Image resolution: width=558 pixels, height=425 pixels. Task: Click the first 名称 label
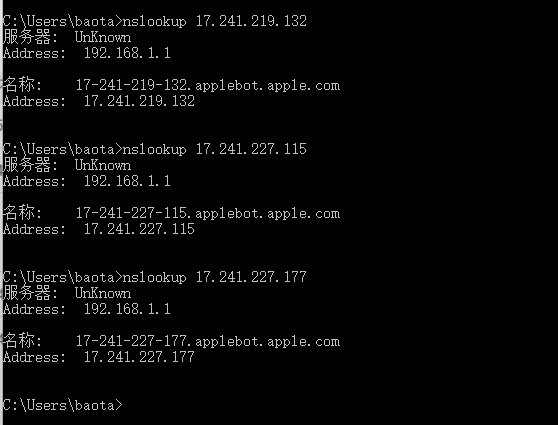[22, 85]
